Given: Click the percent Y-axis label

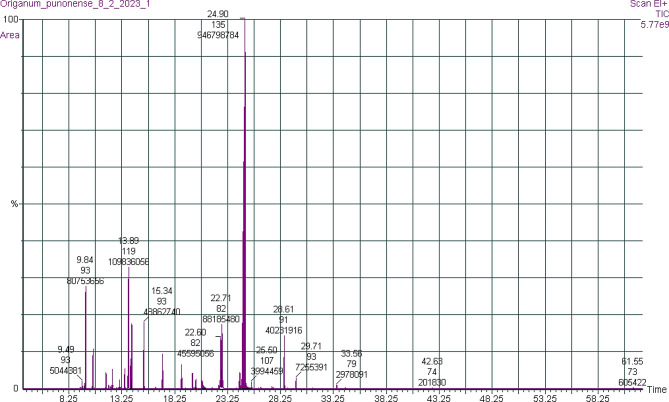Looking at the screenshot, I should (14, 204).
